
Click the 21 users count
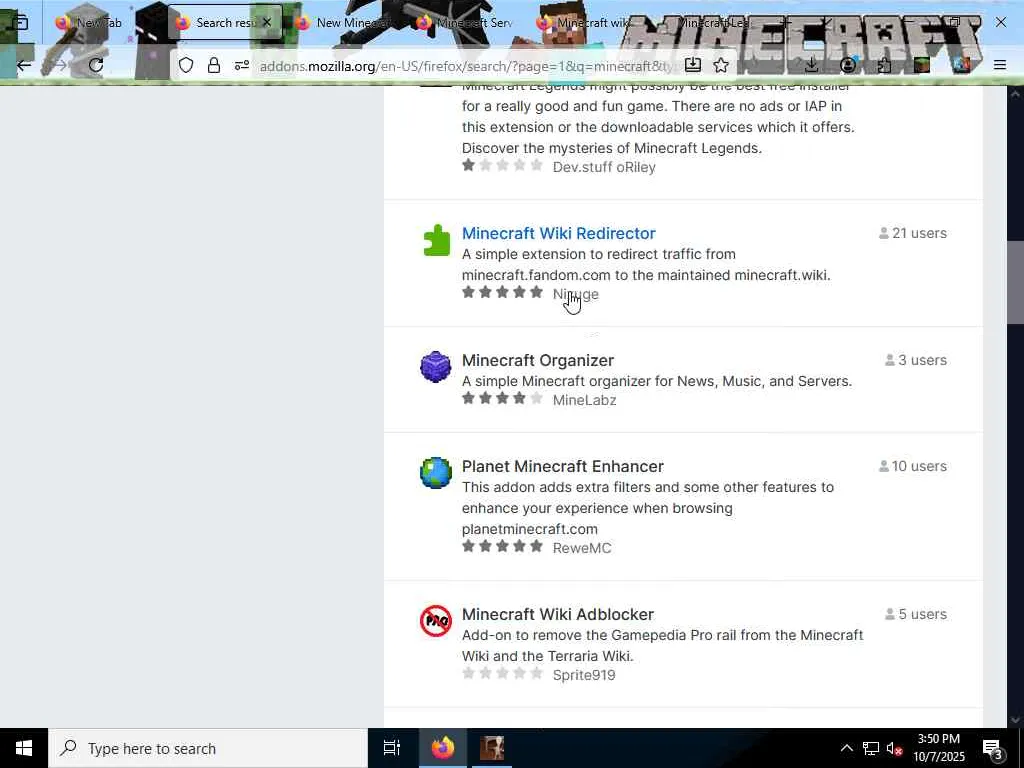click(913, 233)
